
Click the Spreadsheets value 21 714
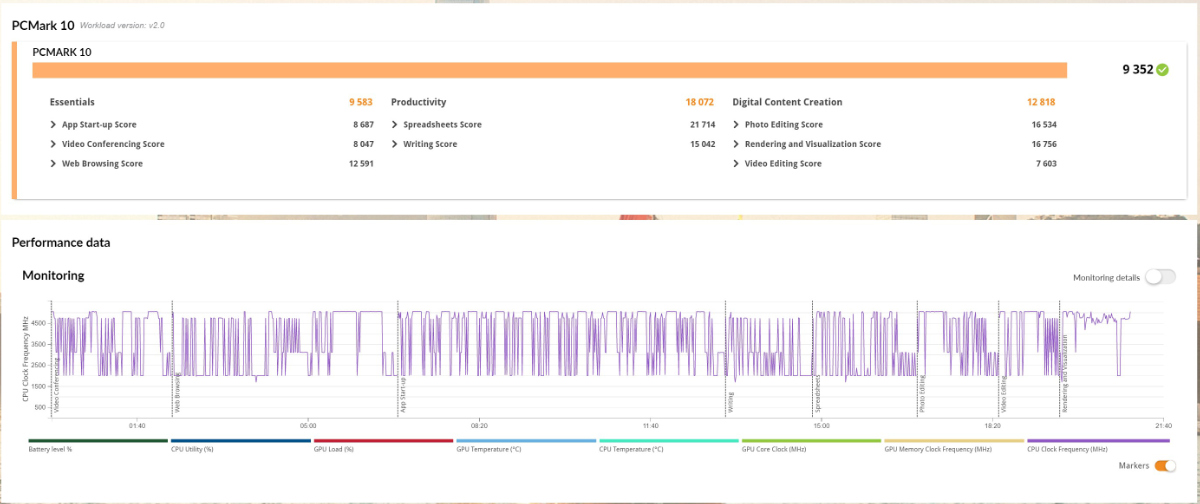click(x=702, y=125)
